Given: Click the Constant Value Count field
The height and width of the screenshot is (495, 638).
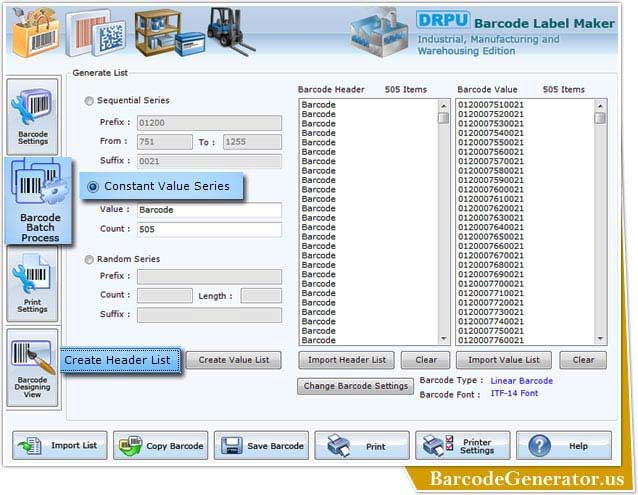Looking at the screenshot, I should click(x=209, y=229).
